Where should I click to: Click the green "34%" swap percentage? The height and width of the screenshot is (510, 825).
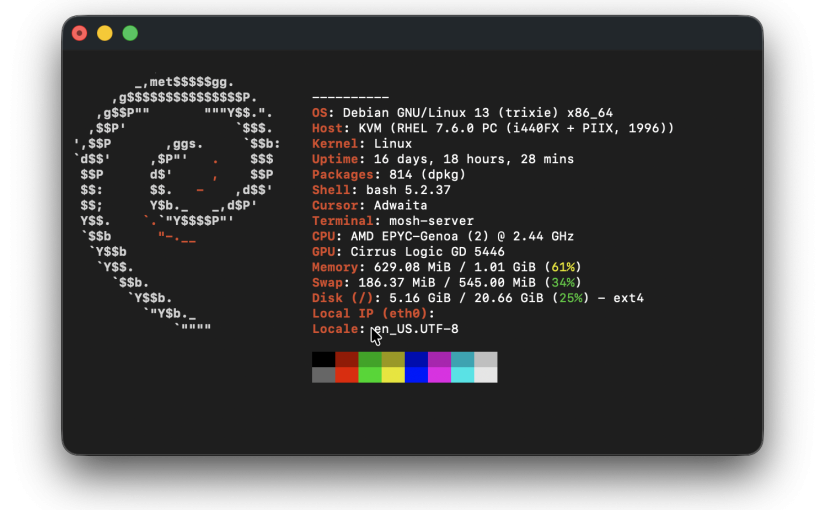click(x=563, y=283)
